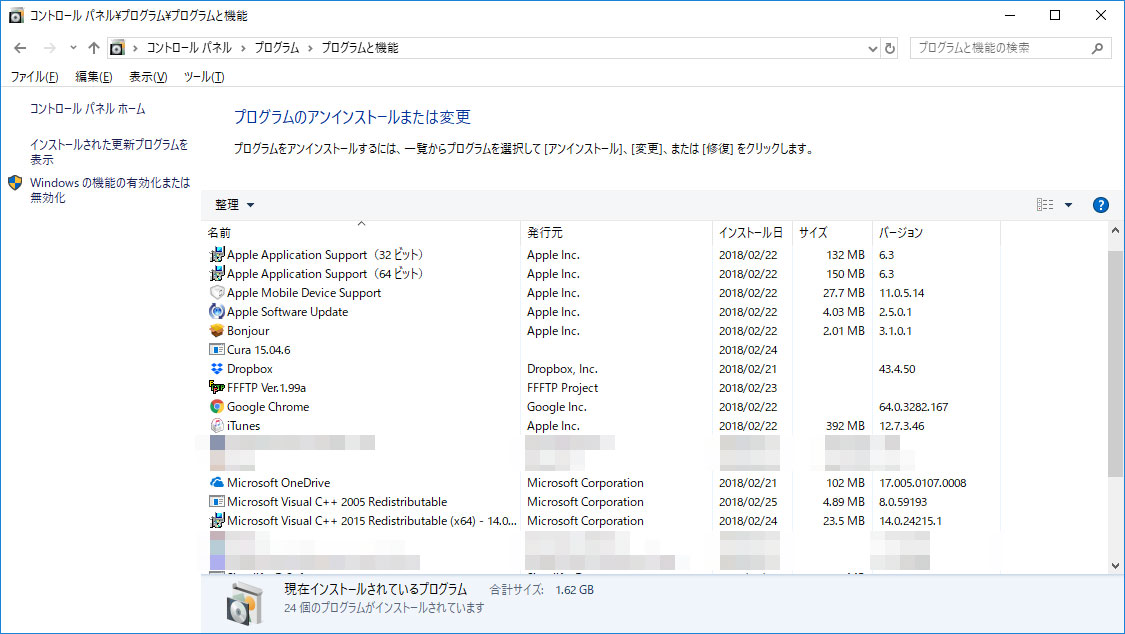
Task: Click version 64.0.3282.167 in the list
Action: click(x=913, y=407)
